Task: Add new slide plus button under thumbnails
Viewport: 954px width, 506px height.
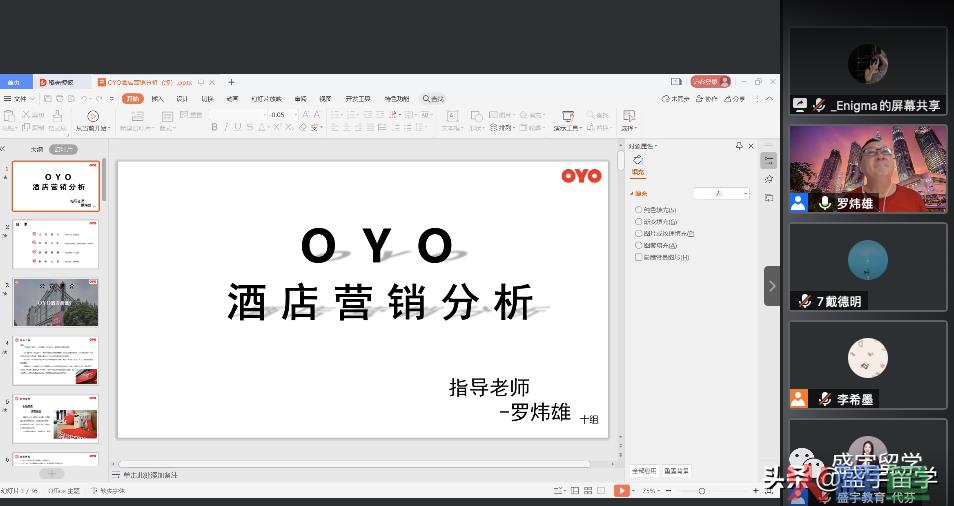Action: click(x=52, y=473)
